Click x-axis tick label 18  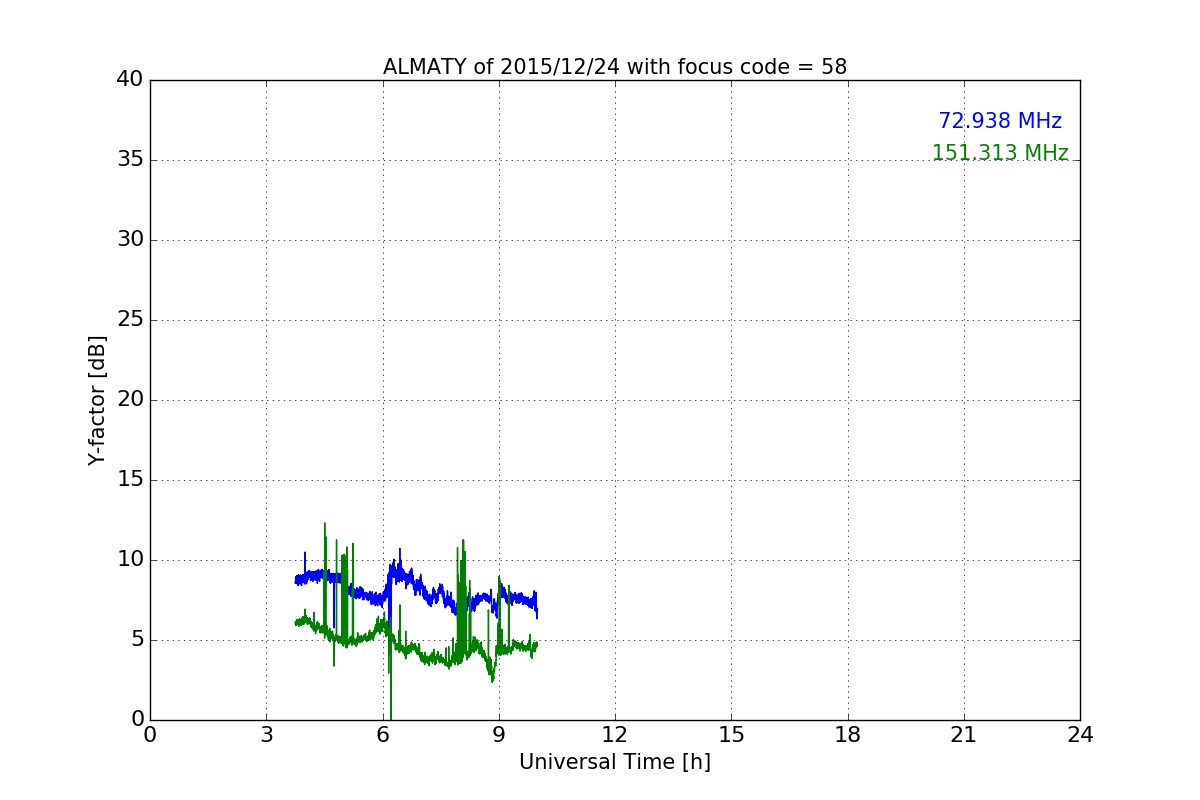click(x=848, y=735)
